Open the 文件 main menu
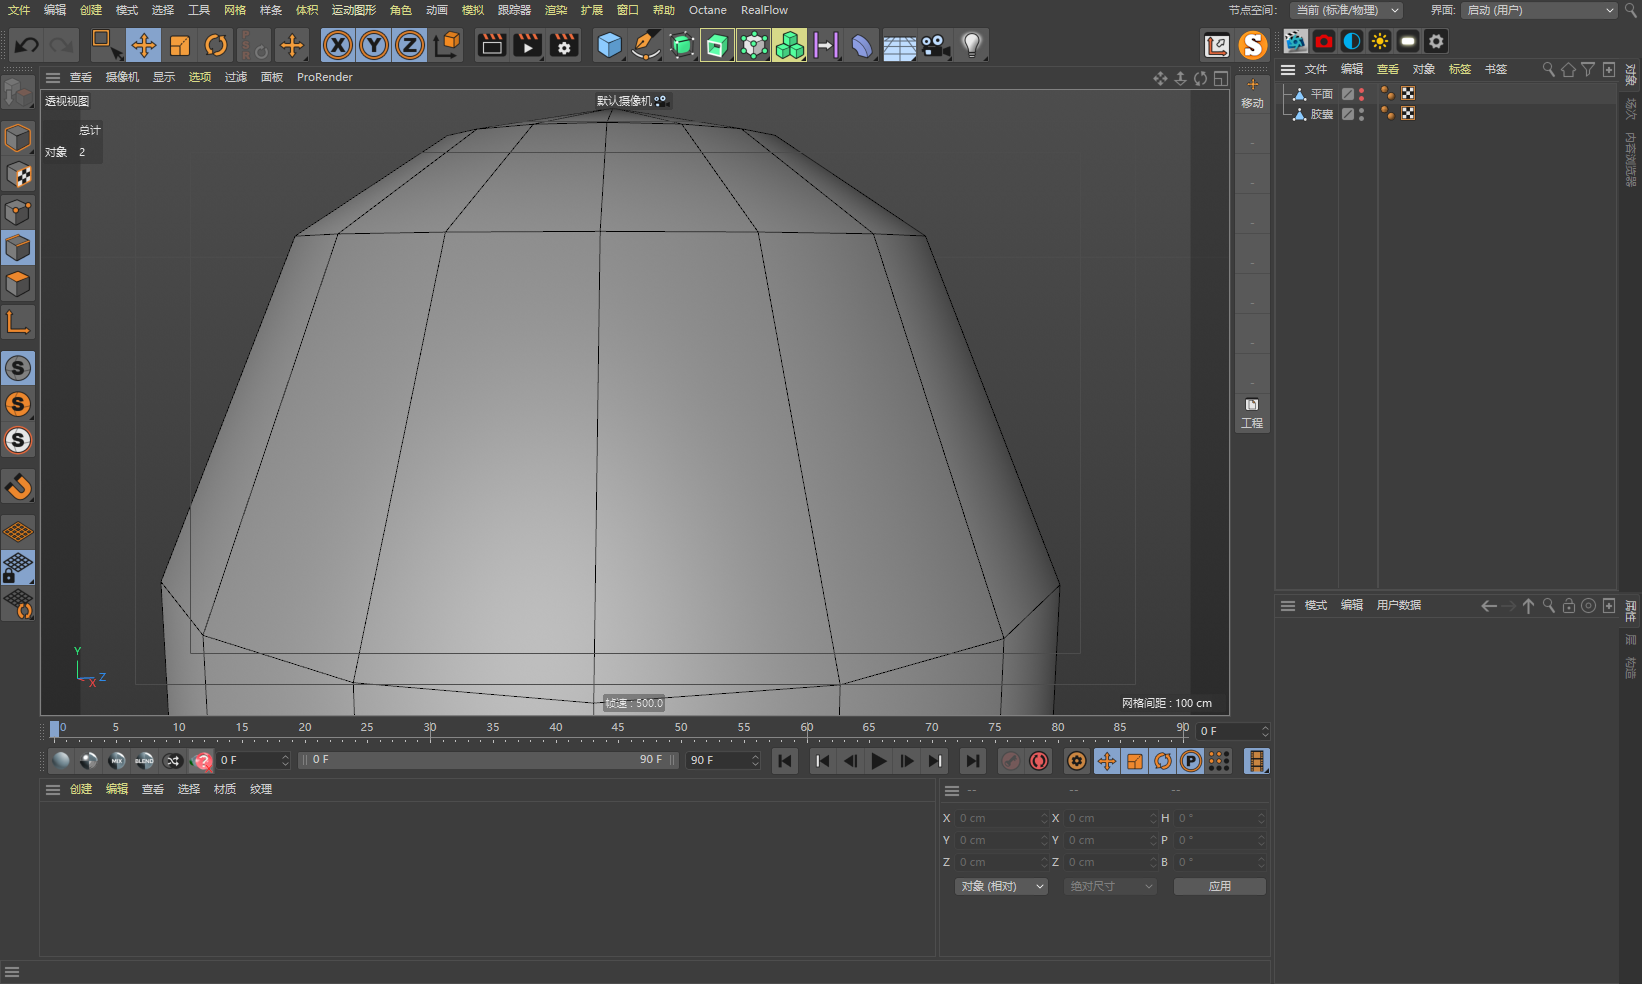This screenshot has height=984, width=1642. (19, 10)
